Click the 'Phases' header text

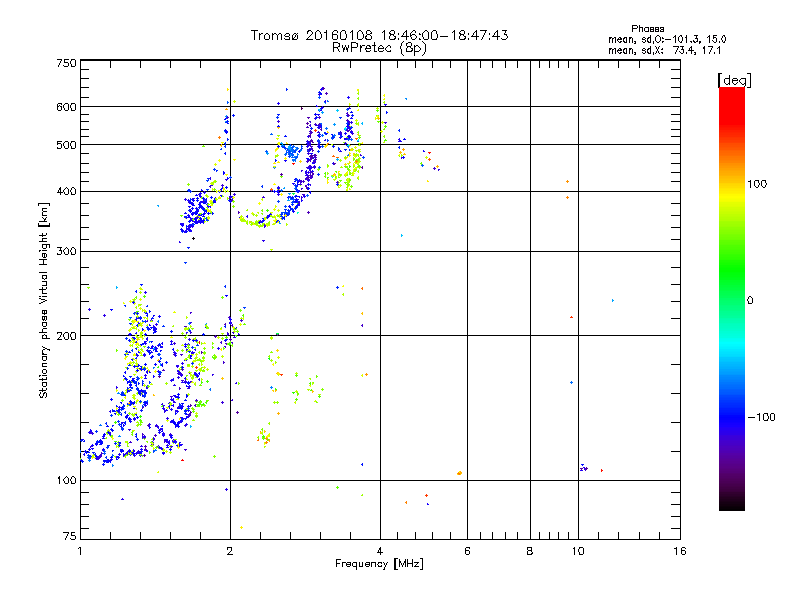(647, 29)
